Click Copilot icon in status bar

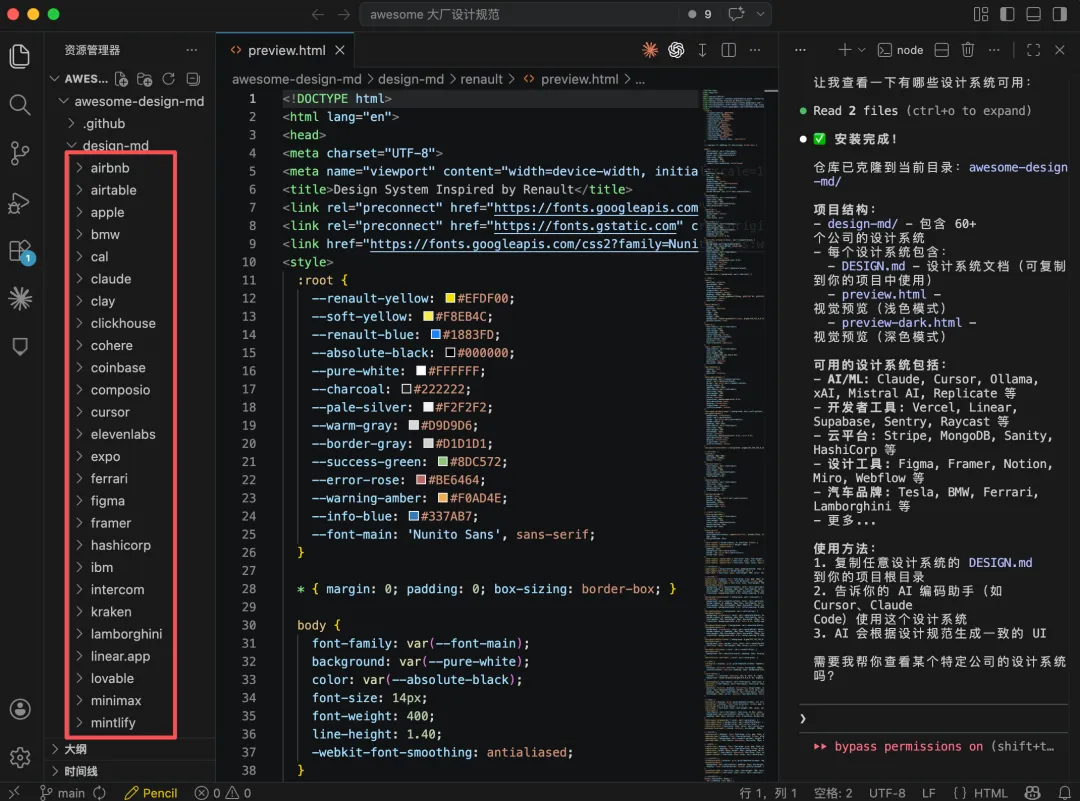(x=1032, y=793)
